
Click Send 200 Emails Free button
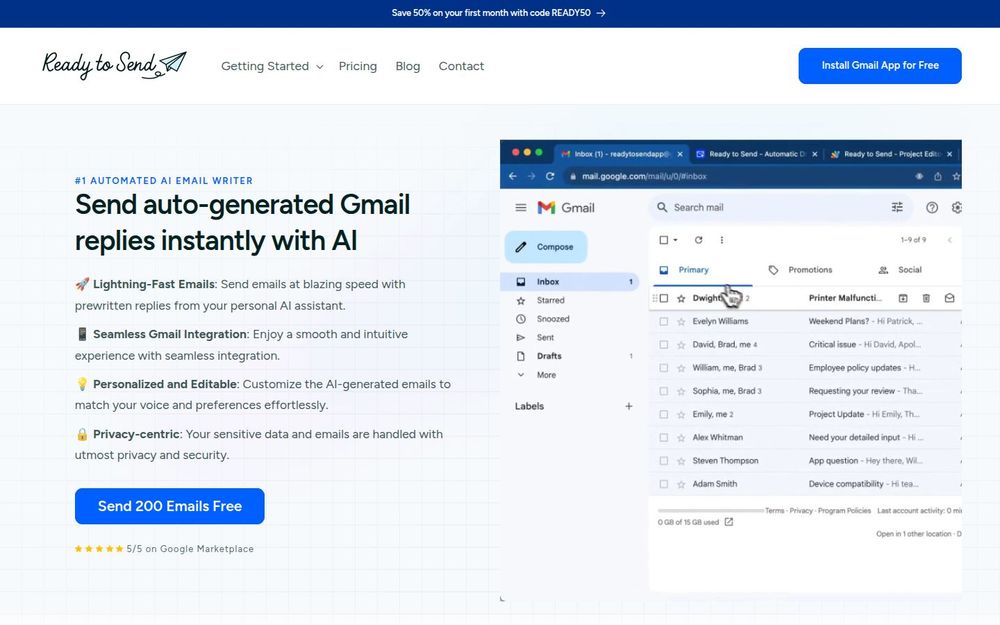[x=170, y=506]
